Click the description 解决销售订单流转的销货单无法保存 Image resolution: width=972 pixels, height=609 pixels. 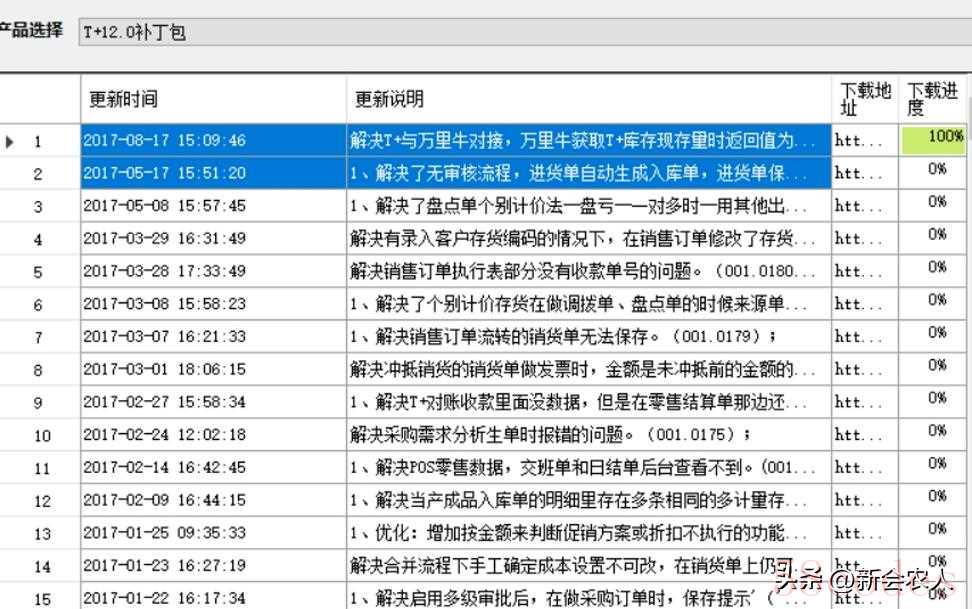(x=588, y=337)
